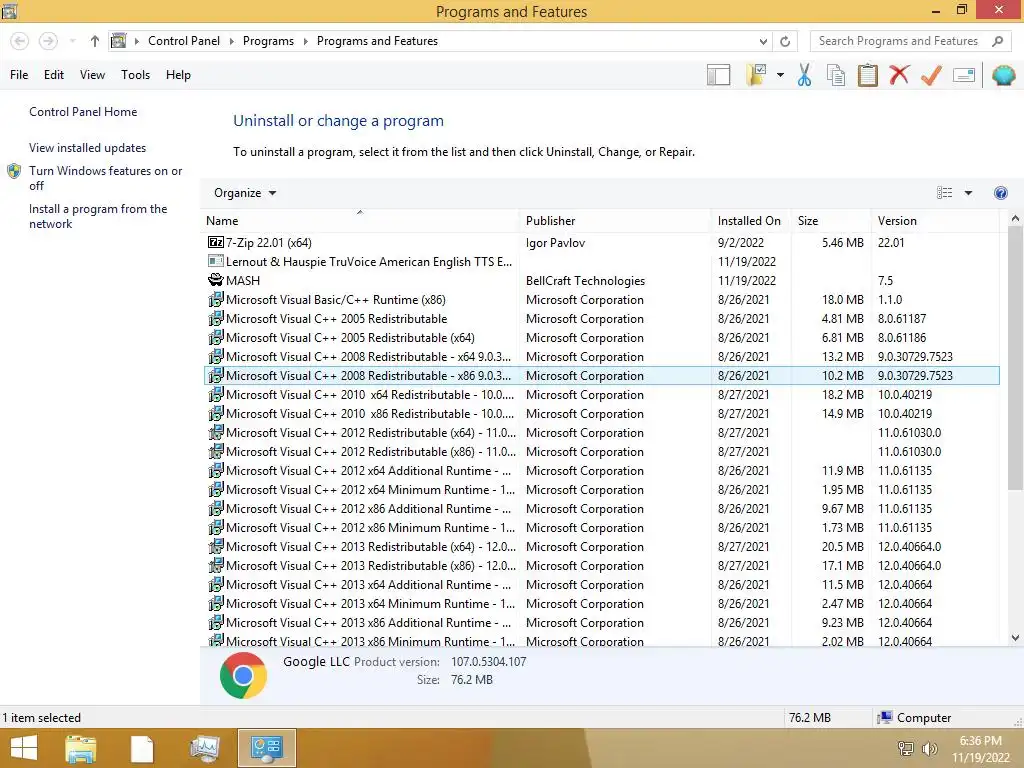Open Classic Shell settings shell icon

pos(1004,75)
